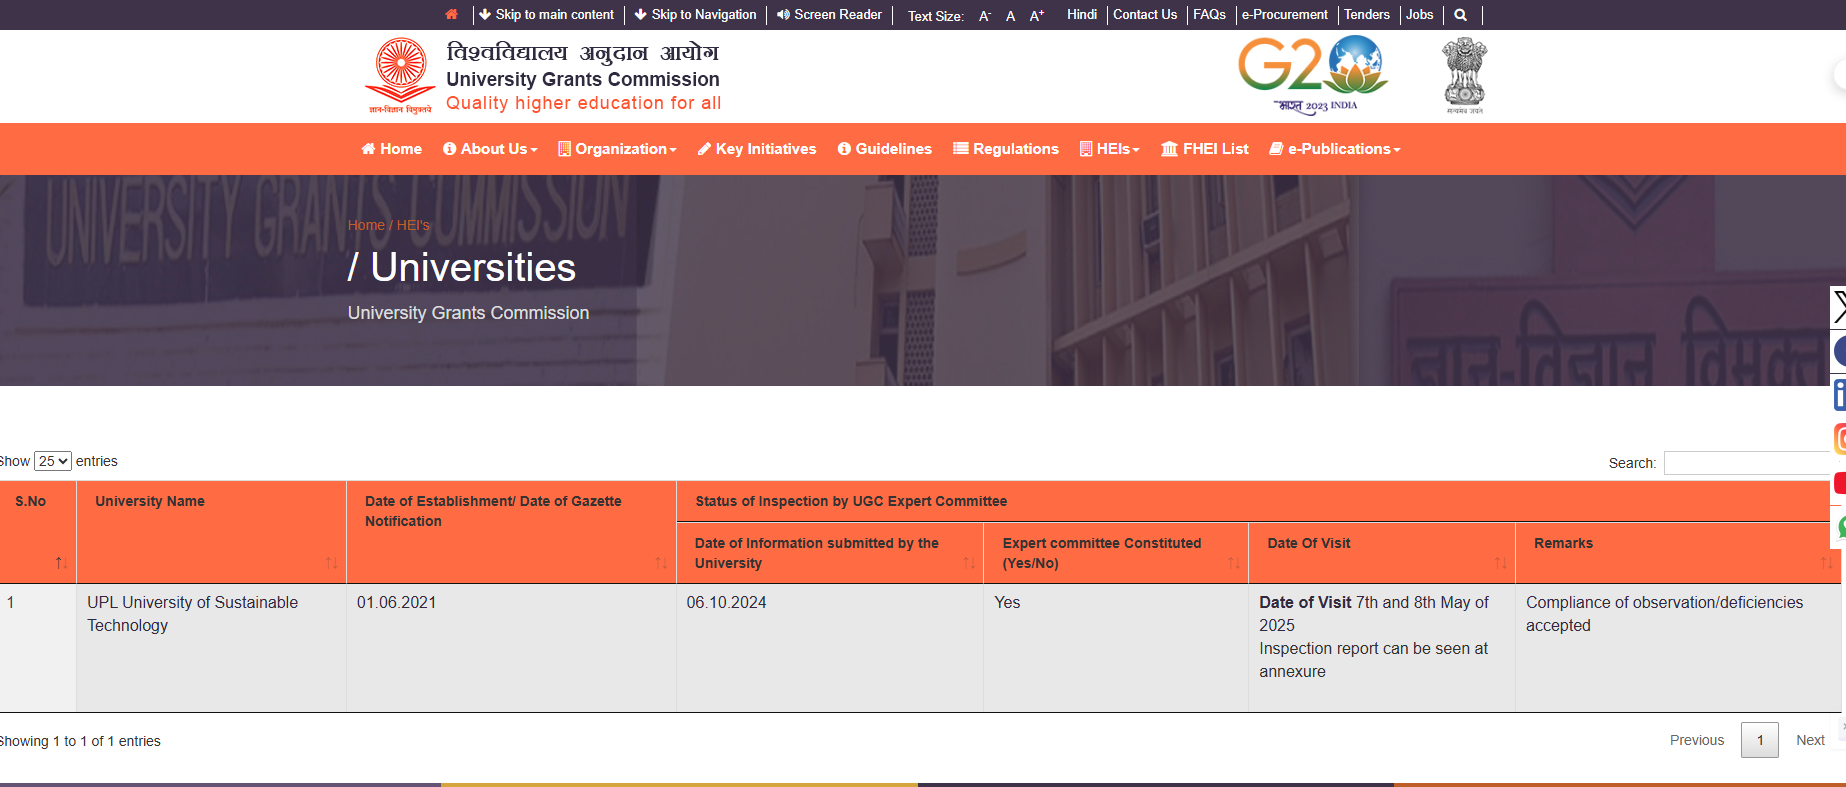Click the University Grants Commission logo
Screen dimensions: 1846x787
401,75
